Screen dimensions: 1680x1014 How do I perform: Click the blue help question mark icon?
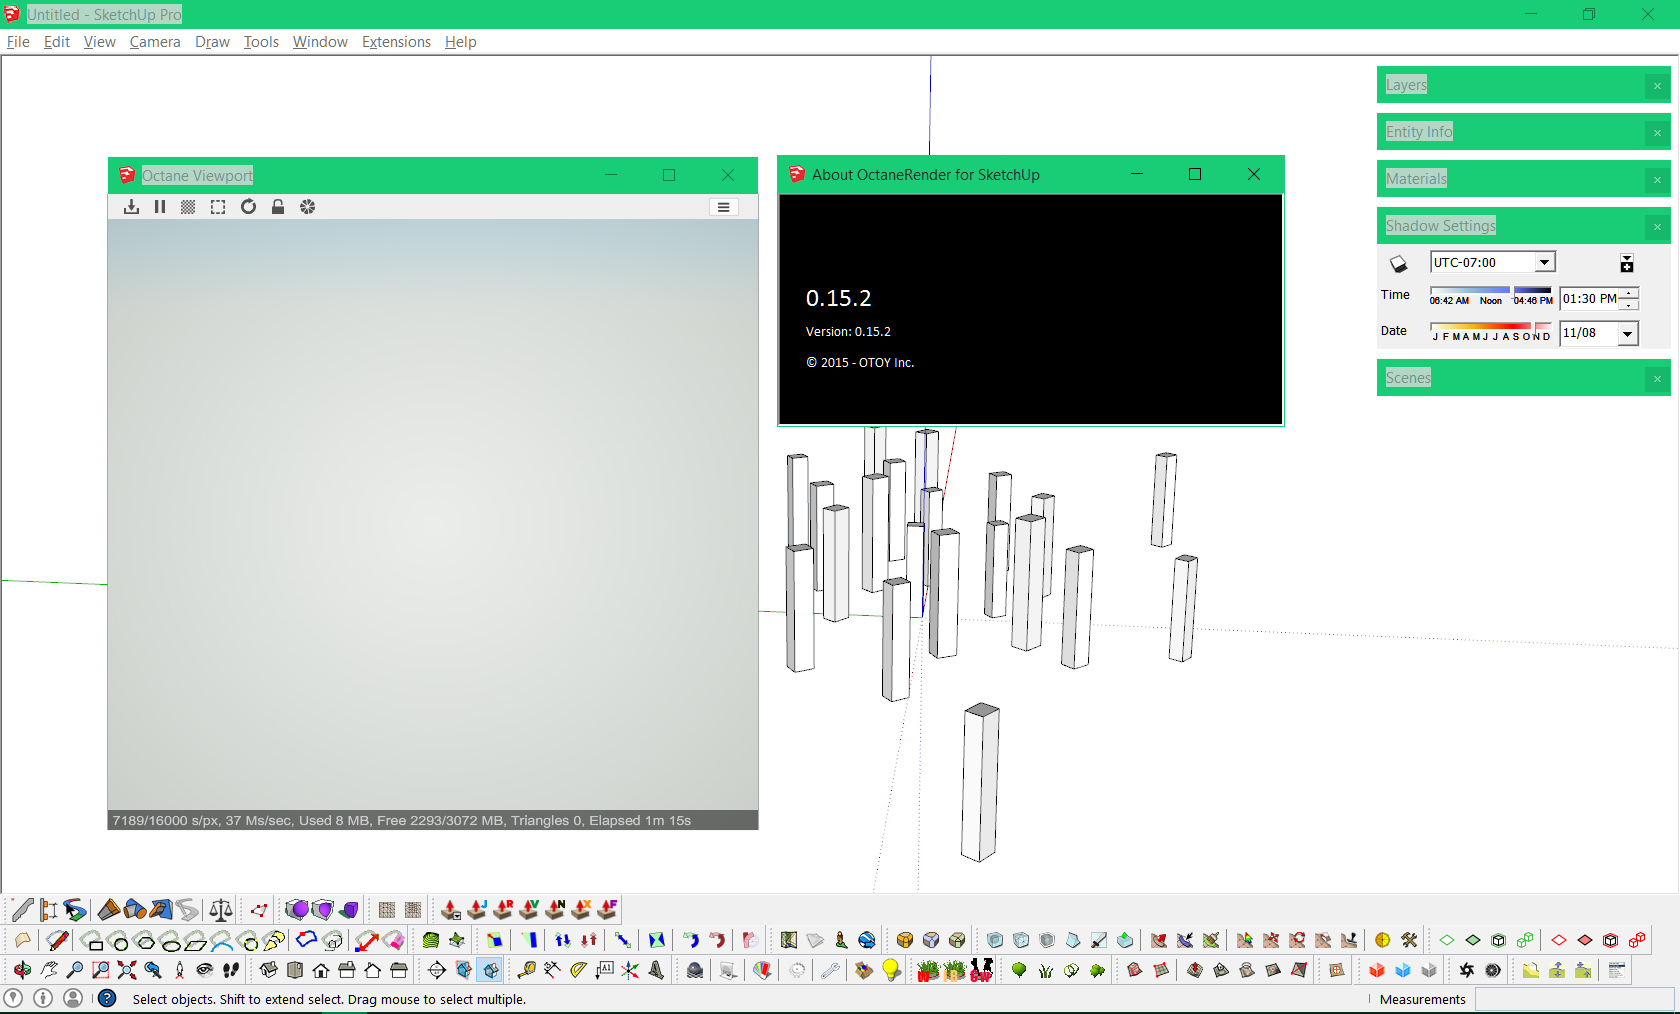tap(107, 998)
